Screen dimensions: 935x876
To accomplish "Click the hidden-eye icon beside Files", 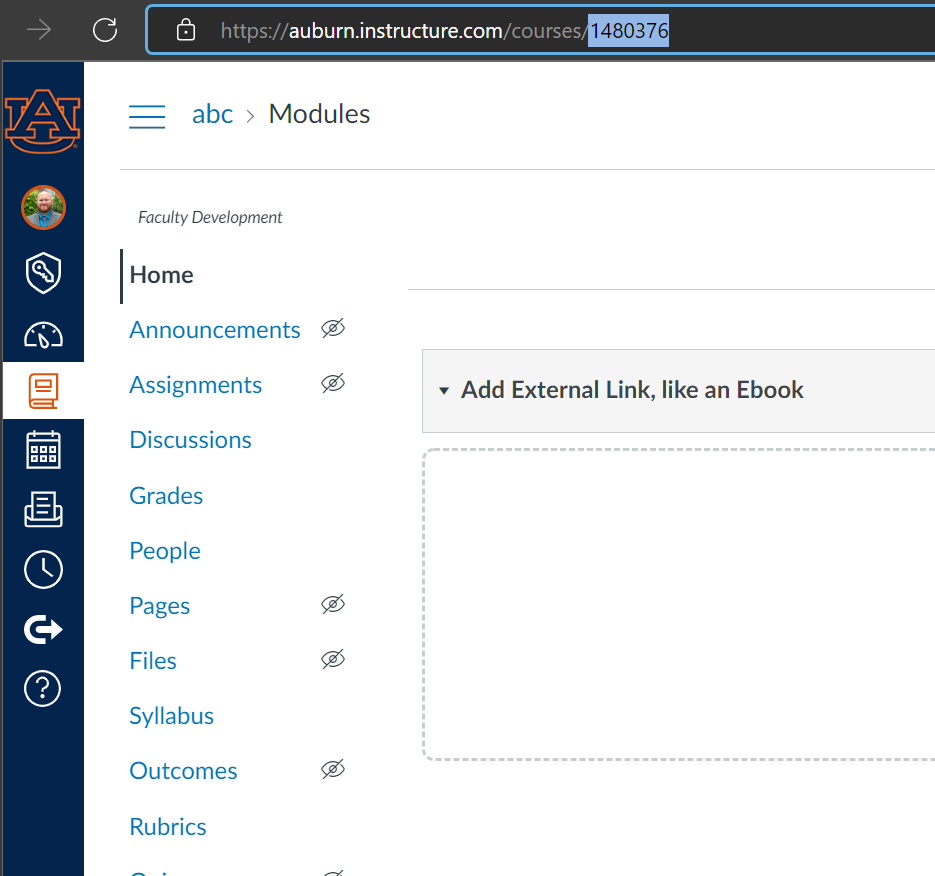I will (333, 660).
